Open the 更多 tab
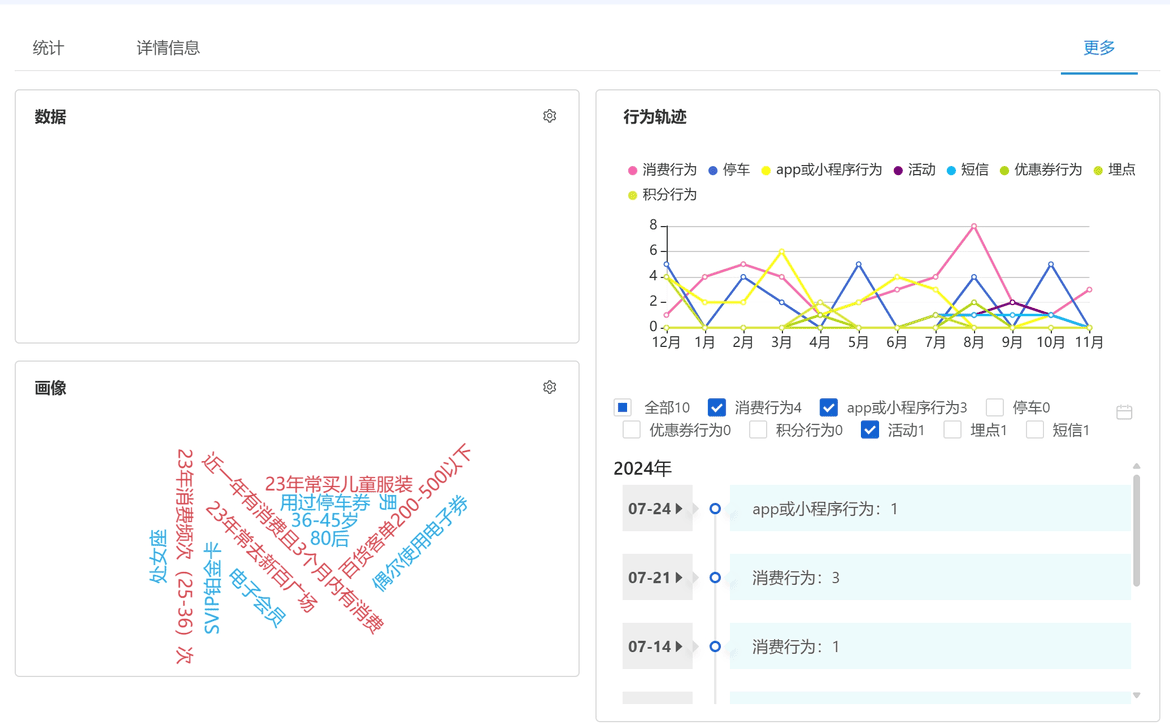This screenshot has height=725, width=1170. [x=1099, y=48]
